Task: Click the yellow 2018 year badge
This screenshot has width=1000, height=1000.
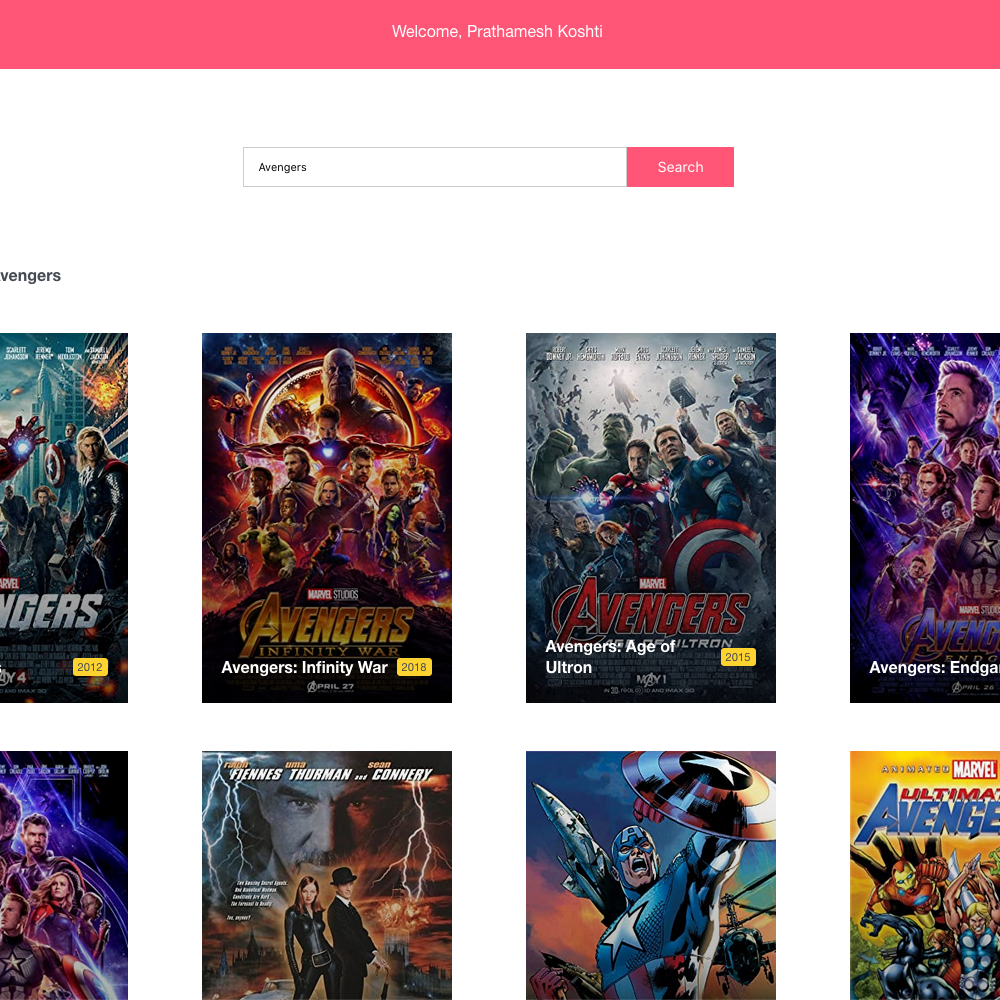Action: pos(414,667)
